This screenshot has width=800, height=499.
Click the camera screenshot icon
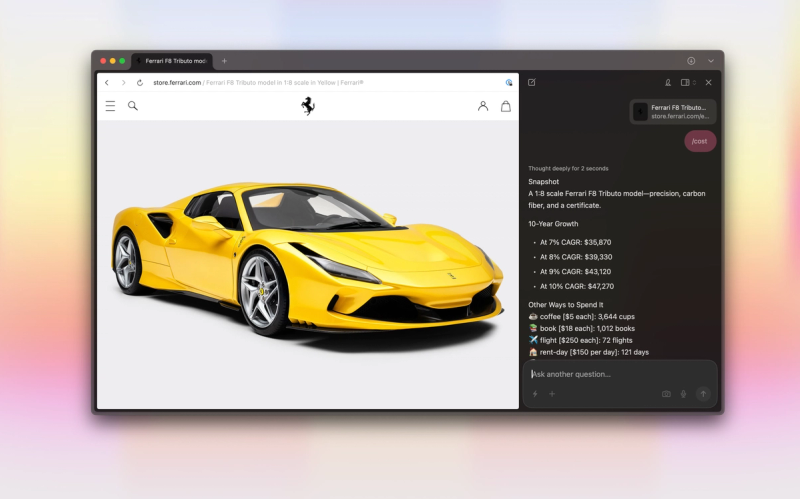pyautogui.click(x=666, y=394)
